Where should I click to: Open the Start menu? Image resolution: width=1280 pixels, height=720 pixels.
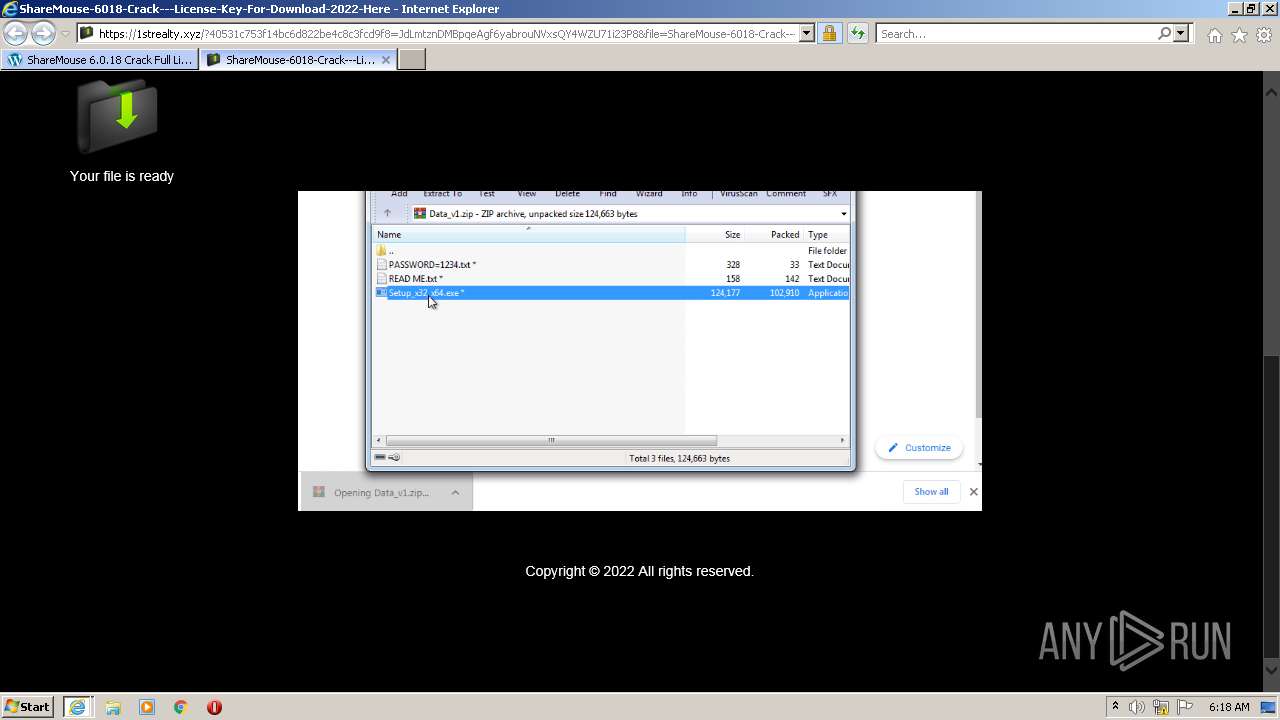[27, 707]
